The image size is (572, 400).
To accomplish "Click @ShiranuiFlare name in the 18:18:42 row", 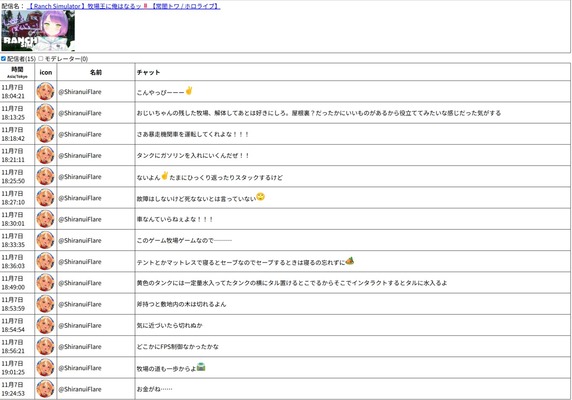I will tap(80, 134).
